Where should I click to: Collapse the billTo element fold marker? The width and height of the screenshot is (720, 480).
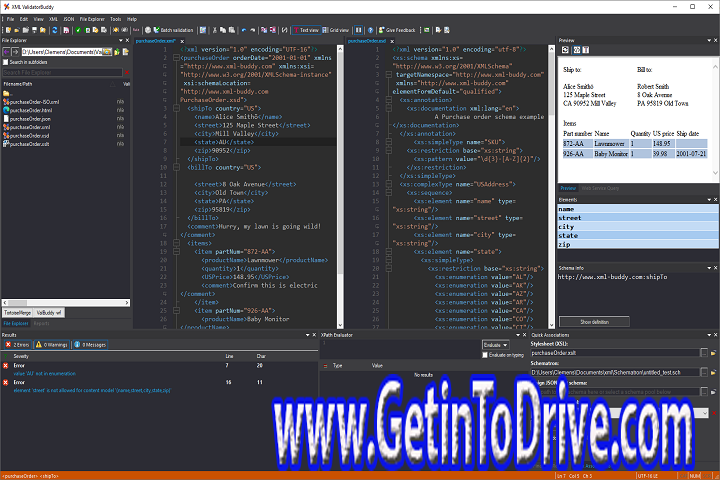176,167
